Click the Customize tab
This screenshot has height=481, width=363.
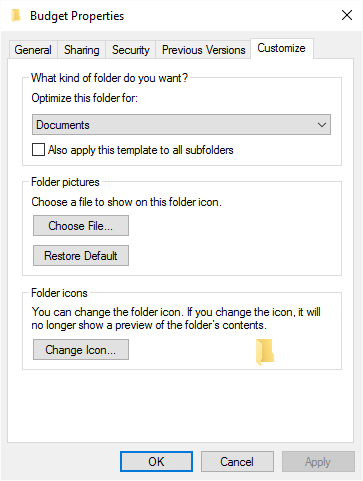click(282, 48)
